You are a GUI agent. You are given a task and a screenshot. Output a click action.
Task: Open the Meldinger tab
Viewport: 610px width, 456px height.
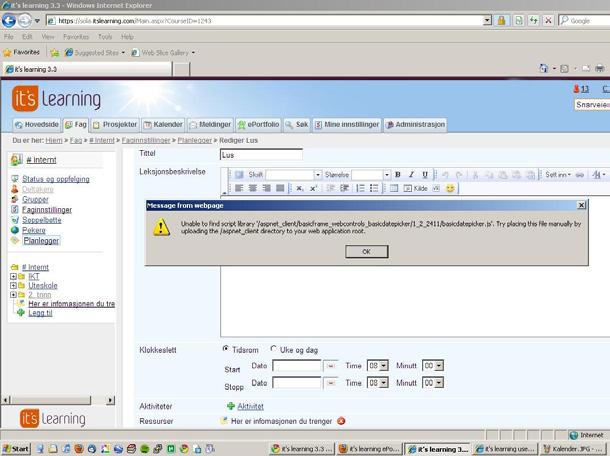[210, 125]
